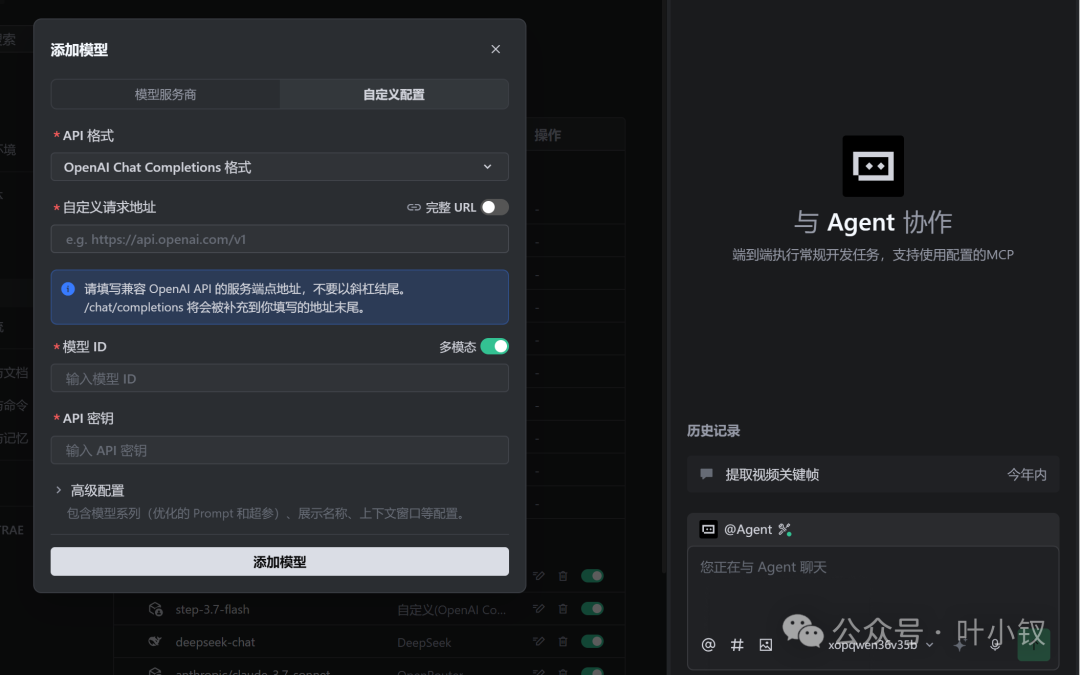This screenshot has height=675, width=1080.
Task: Open the Agent tools icon
Action: coord(785,530)
